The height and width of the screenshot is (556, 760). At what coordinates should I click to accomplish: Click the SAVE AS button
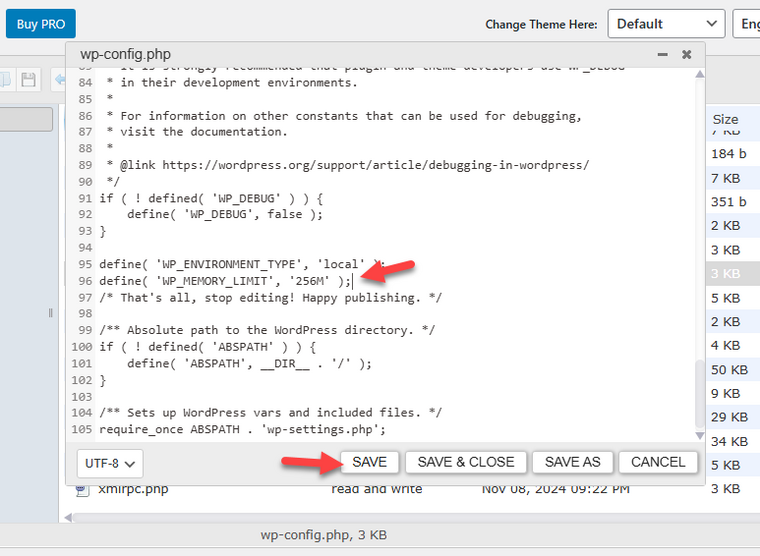[572, 462]
